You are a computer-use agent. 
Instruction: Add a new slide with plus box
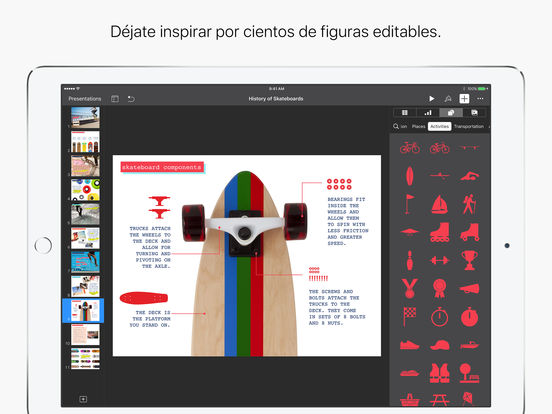click(83, 399)
